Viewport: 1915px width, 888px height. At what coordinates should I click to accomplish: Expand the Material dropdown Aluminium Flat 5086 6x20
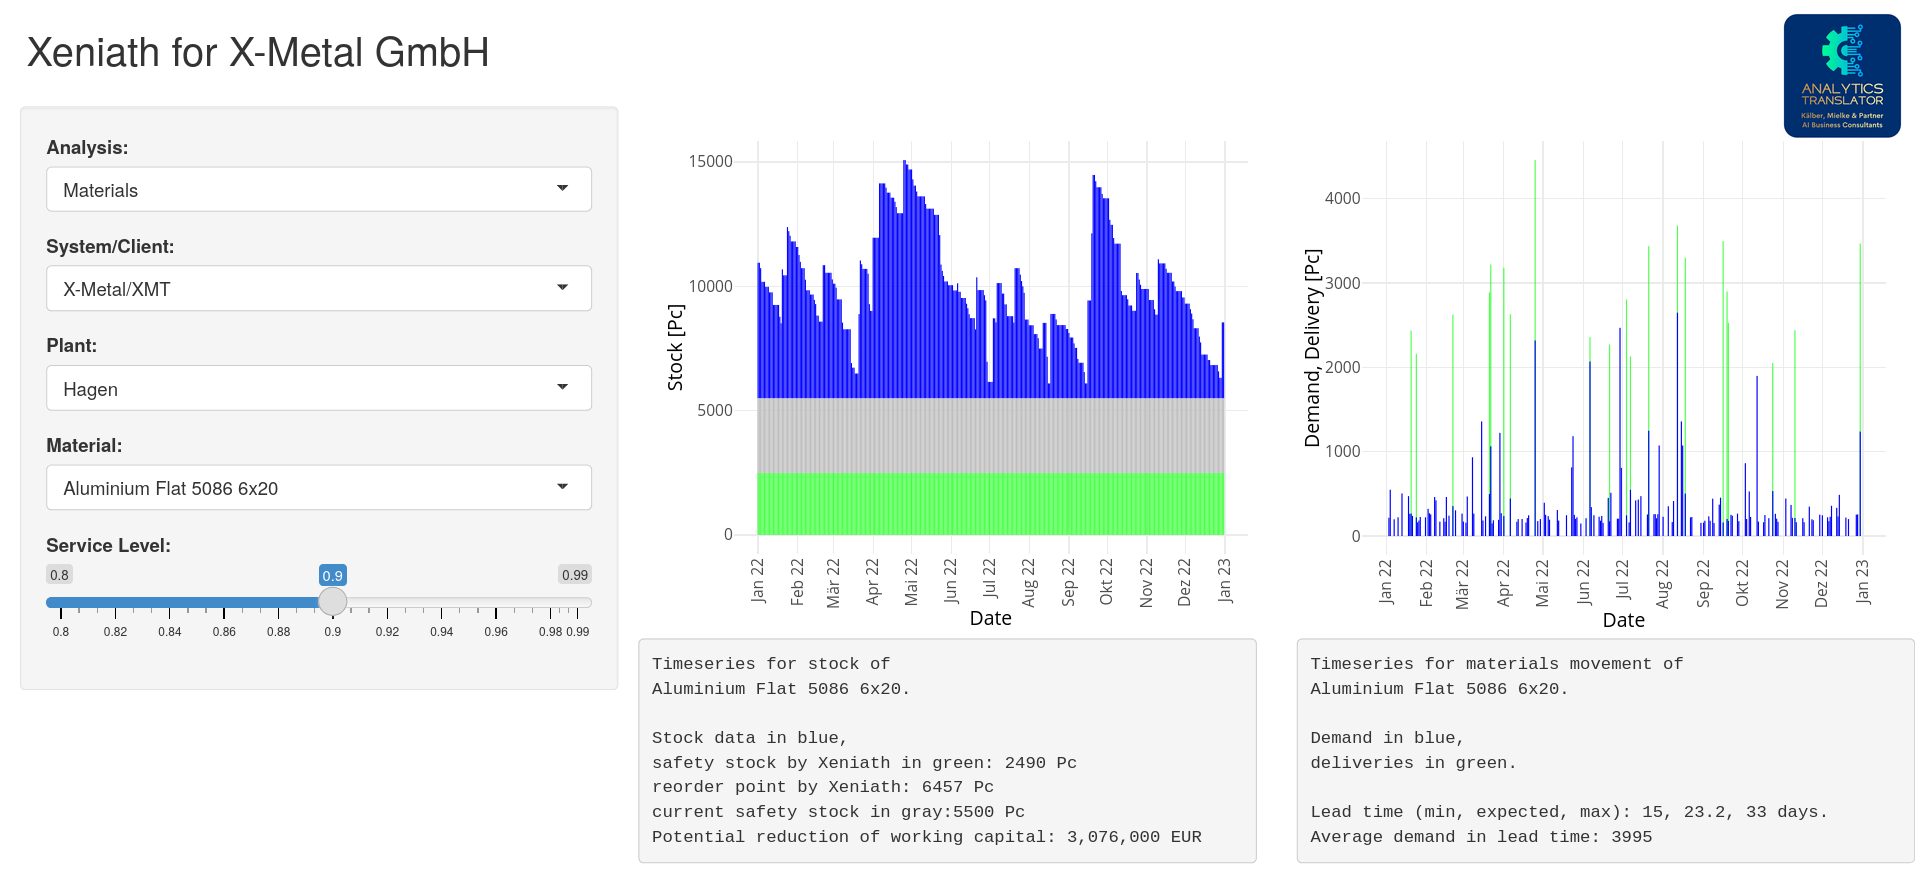coord(319,488)
